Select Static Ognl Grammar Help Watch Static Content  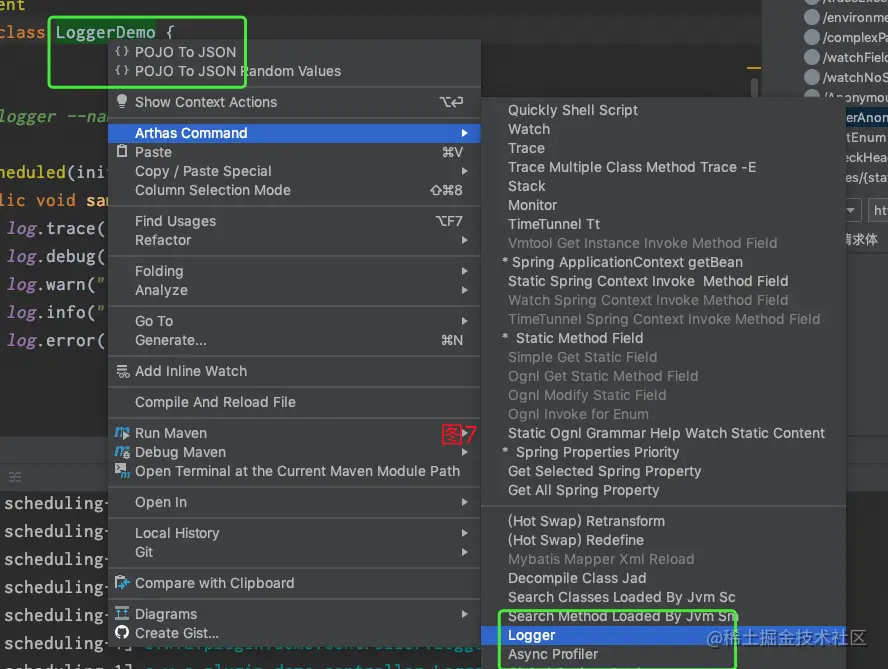click(x=663, y=433)
